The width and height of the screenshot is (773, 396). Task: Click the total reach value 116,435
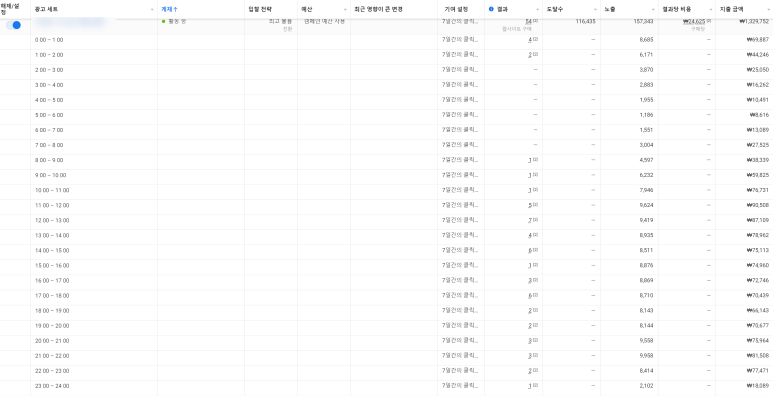point(586,22)
